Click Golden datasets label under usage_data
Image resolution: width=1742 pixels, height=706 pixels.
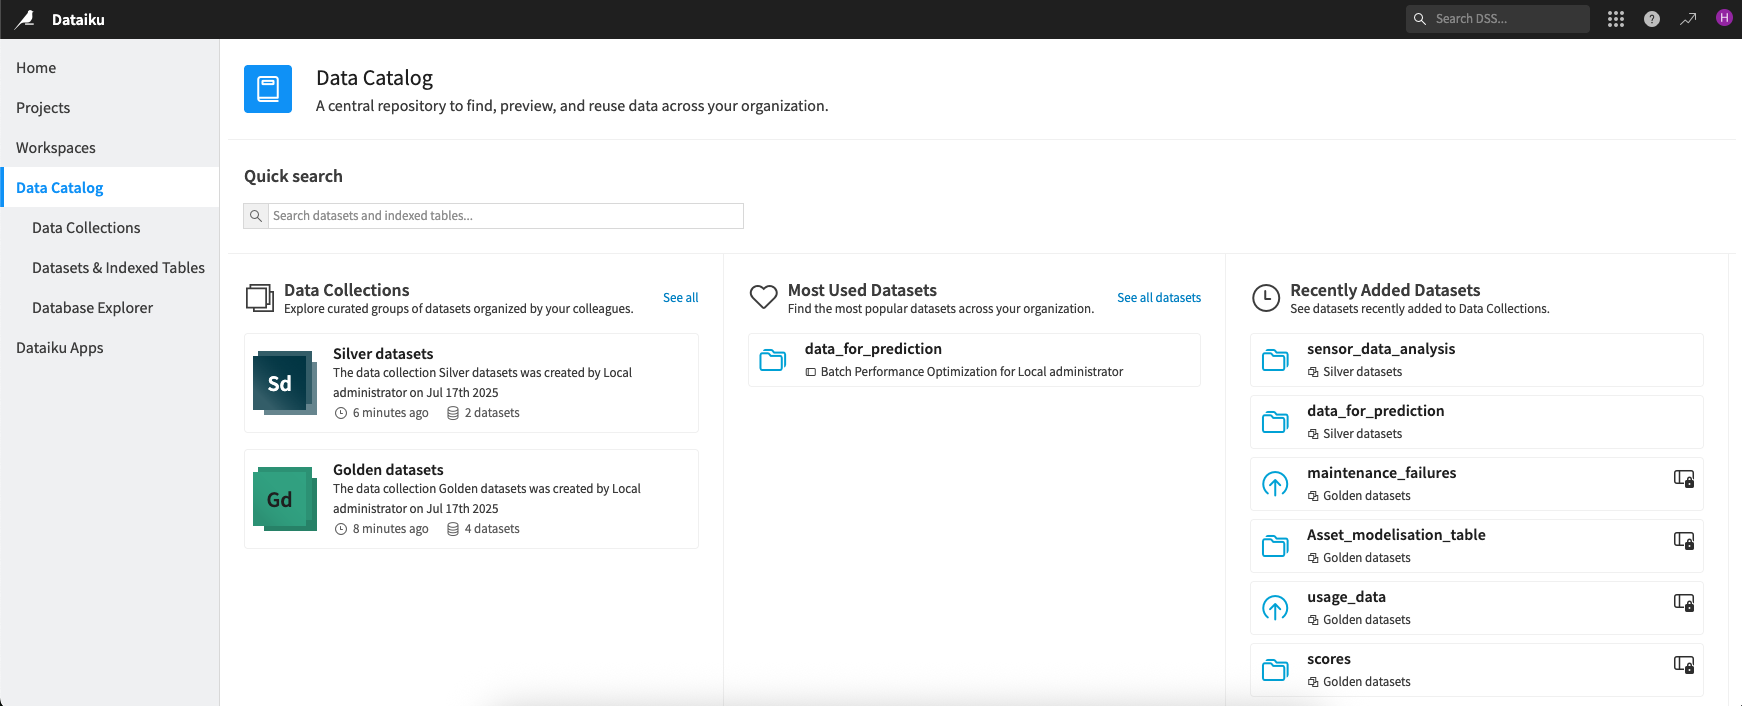coord(1366,620)
